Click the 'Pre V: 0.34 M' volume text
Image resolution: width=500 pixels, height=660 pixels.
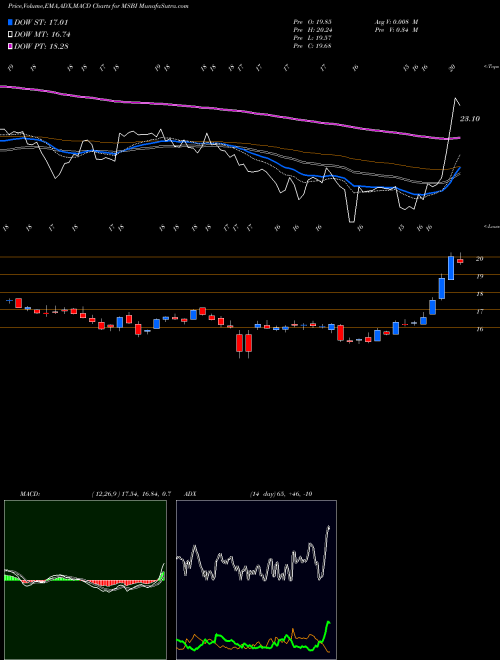[396, 30]
